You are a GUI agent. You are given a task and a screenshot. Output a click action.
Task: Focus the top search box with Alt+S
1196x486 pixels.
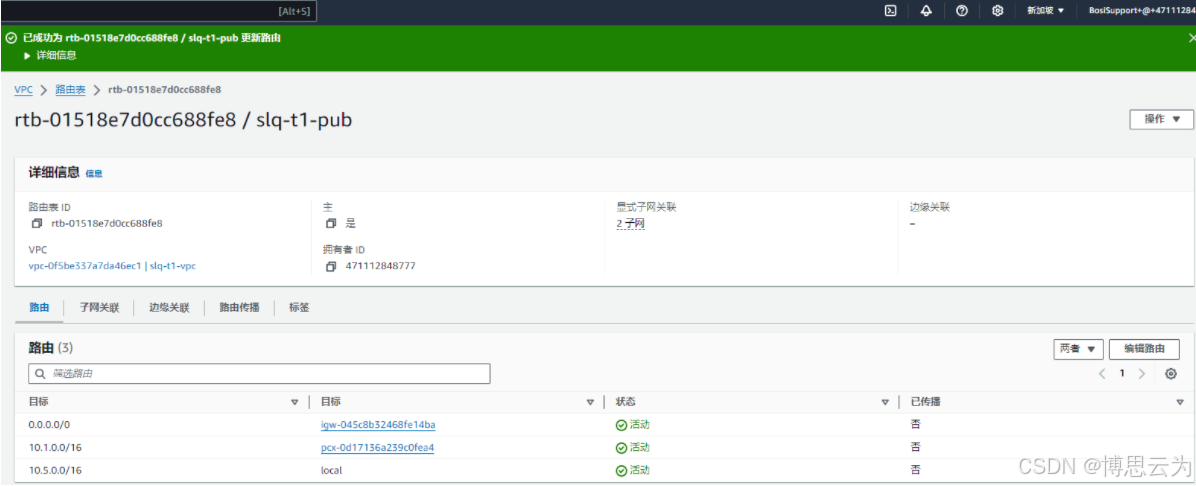pos(158,11)
